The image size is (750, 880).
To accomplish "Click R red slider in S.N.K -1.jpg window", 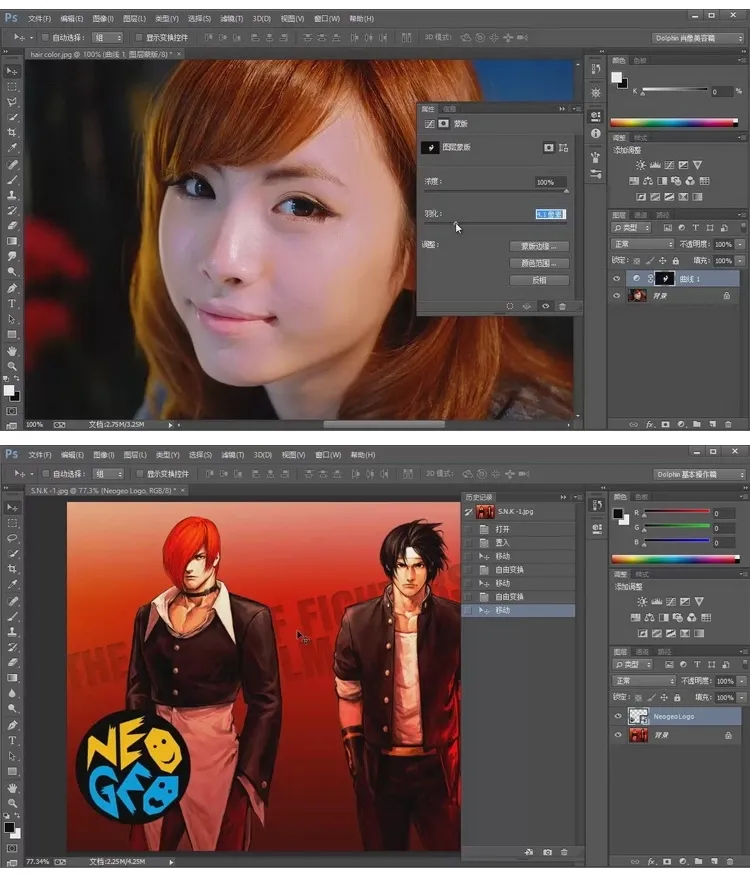I will point(676,512).
